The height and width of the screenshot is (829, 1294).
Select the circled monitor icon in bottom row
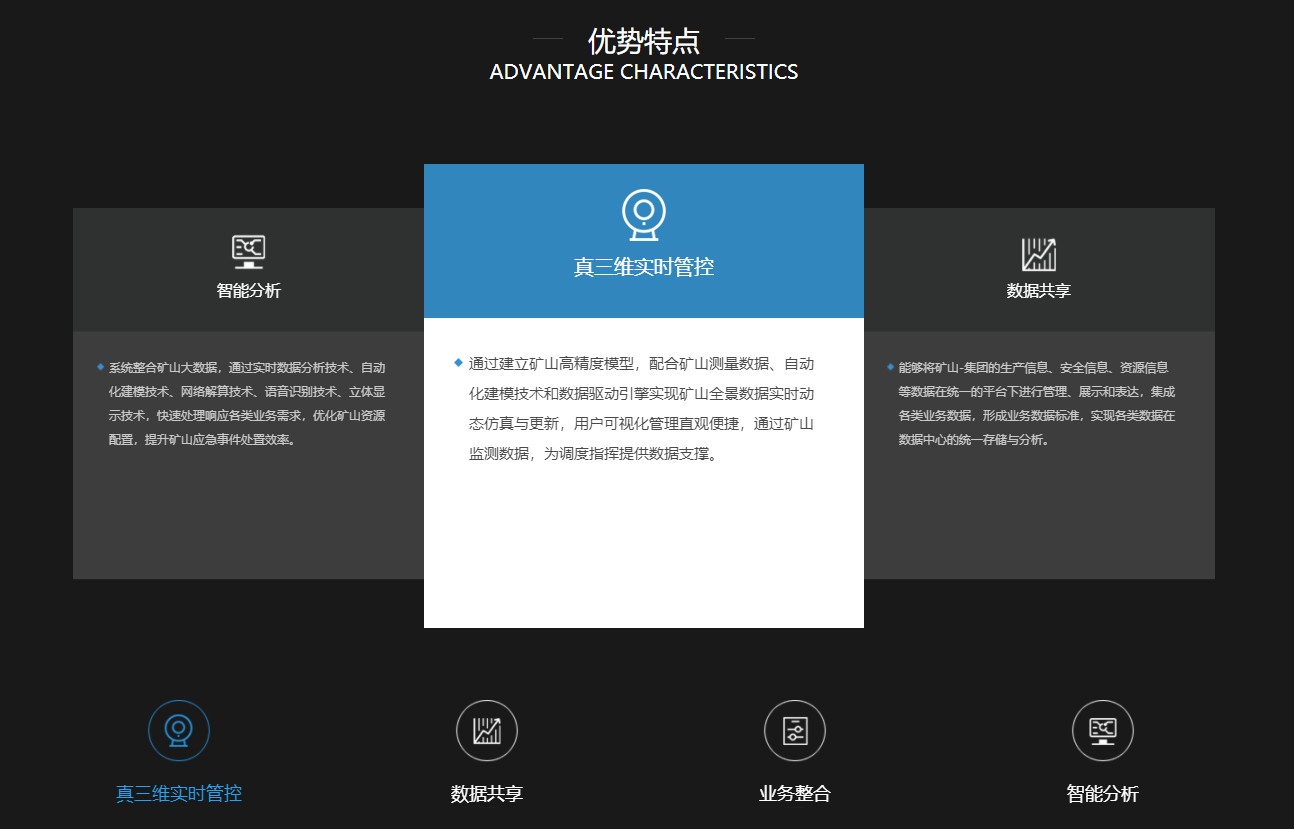[1103, 731]
